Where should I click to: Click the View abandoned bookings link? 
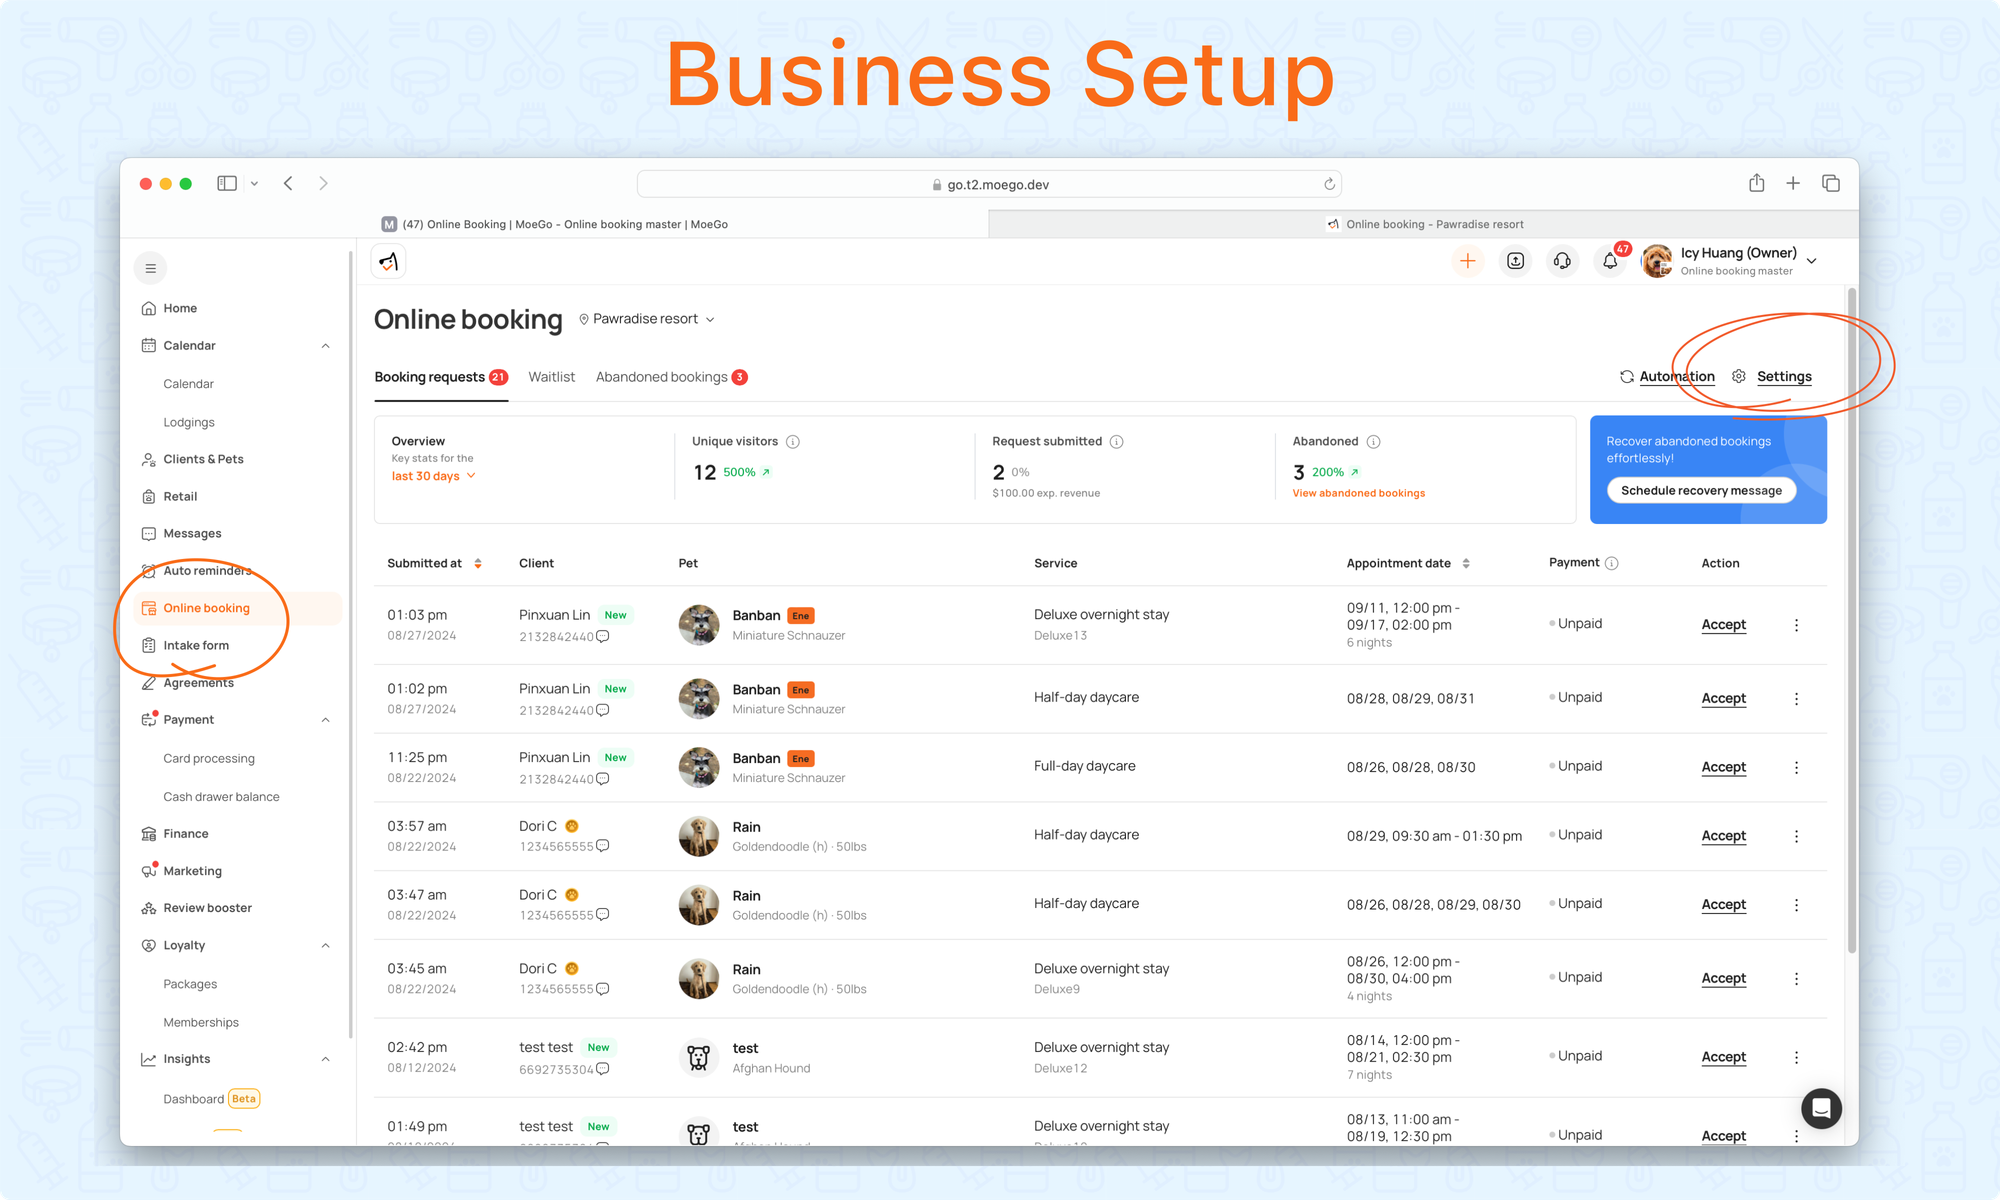pos(1358,493)
